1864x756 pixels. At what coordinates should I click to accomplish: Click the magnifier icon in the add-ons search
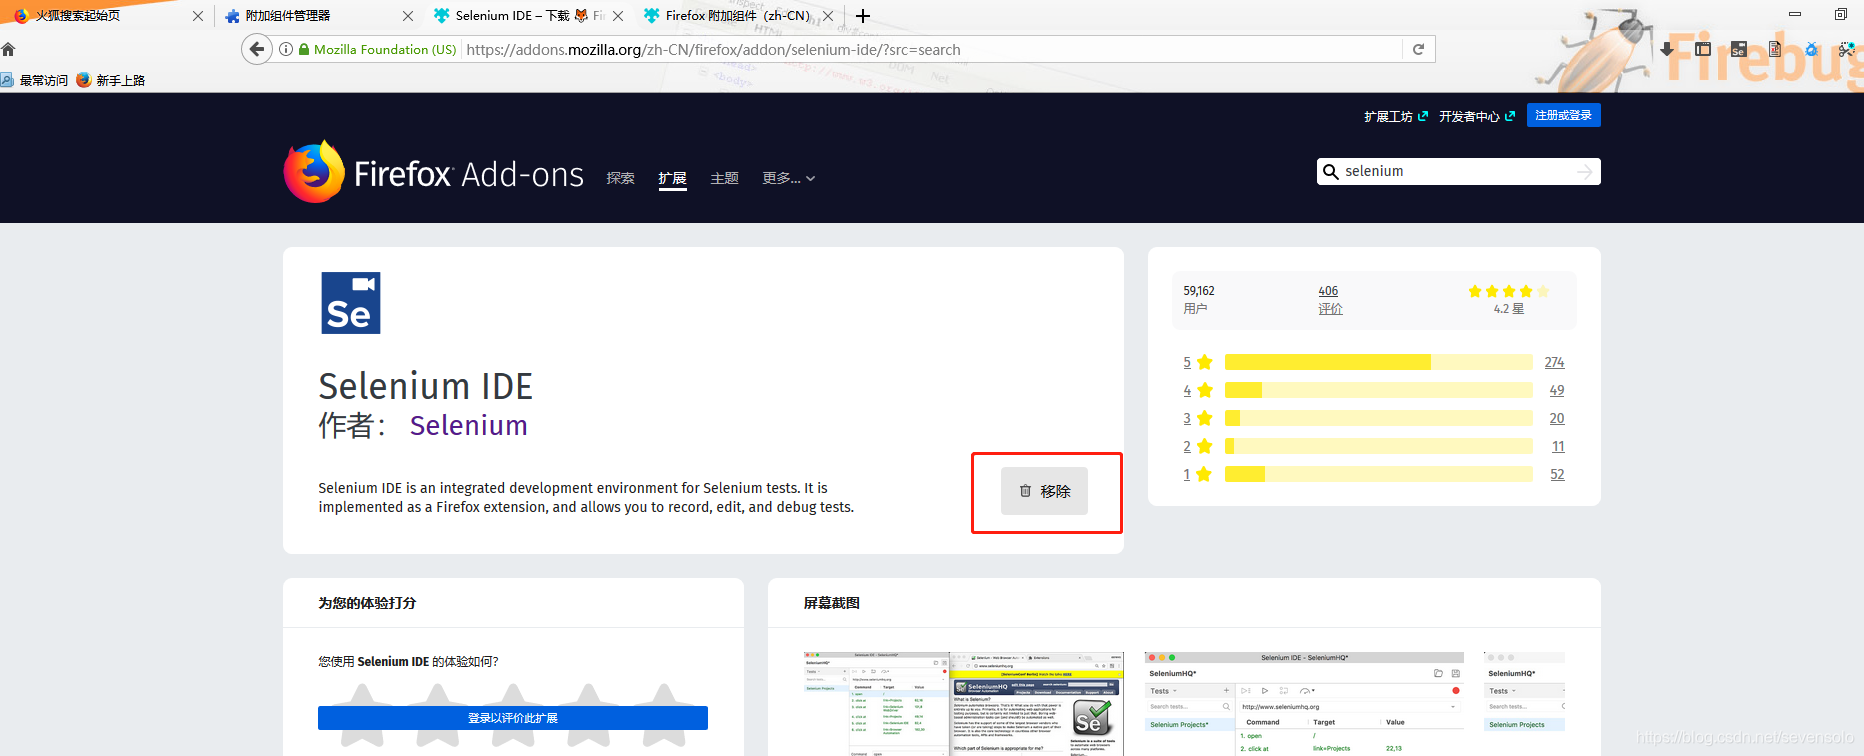[1331, 172]
